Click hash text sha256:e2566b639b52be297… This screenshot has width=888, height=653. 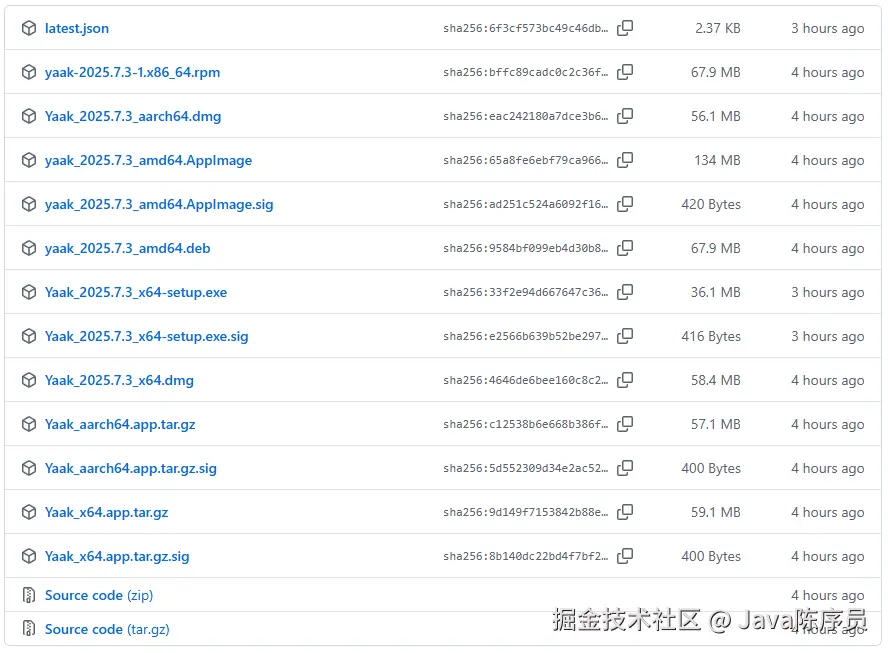pos(526,337)
